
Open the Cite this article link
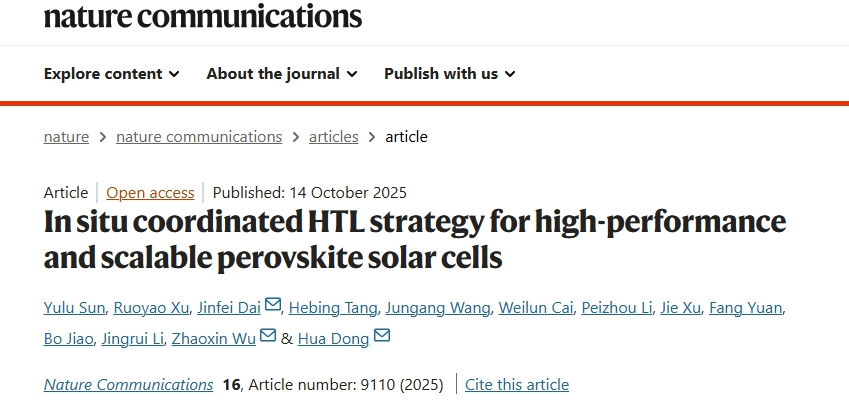(x=517, y=384)
